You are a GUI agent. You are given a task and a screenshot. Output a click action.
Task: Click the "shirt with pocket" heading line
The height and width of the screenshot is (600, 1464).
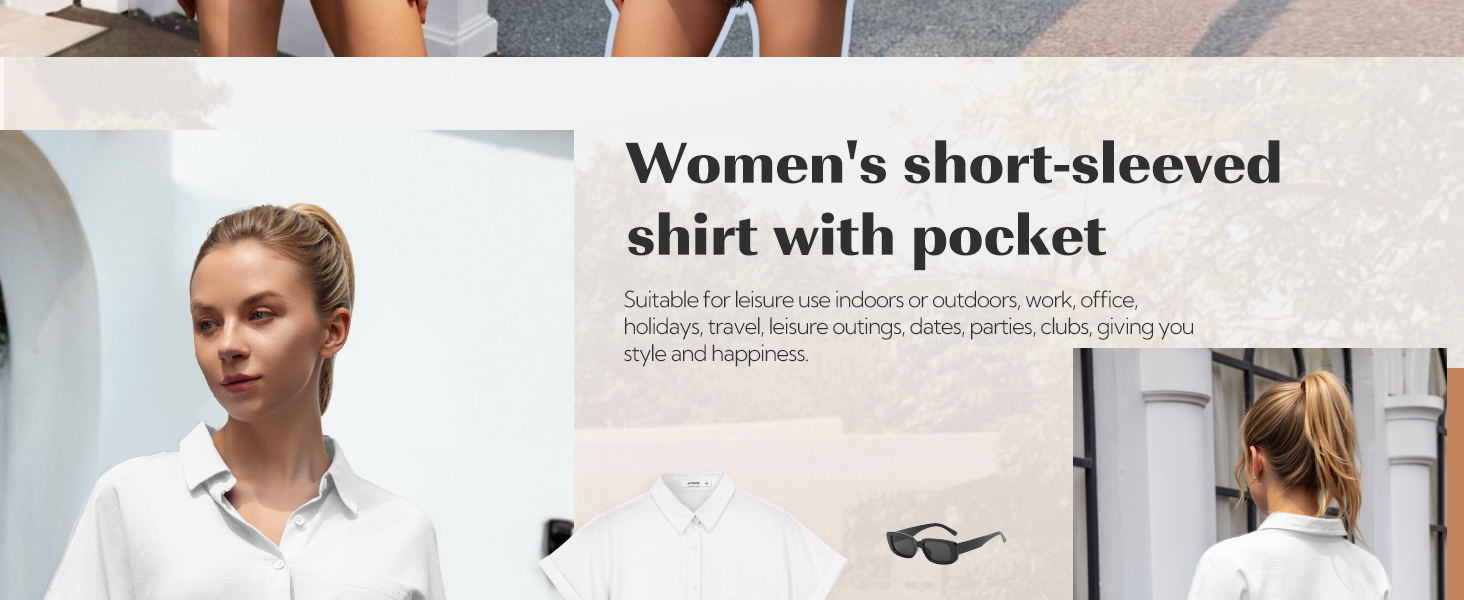[x=866, y=236]
